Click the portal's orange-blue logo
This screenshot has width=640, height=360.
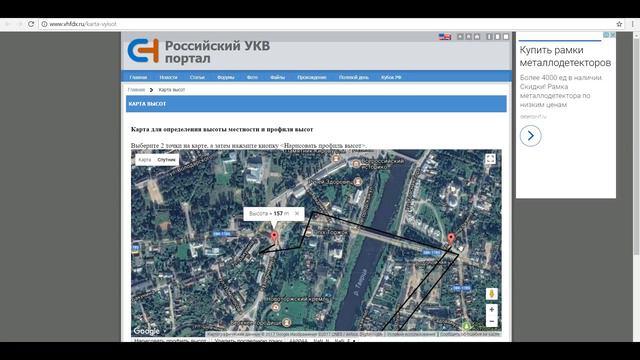click(143, 51)
